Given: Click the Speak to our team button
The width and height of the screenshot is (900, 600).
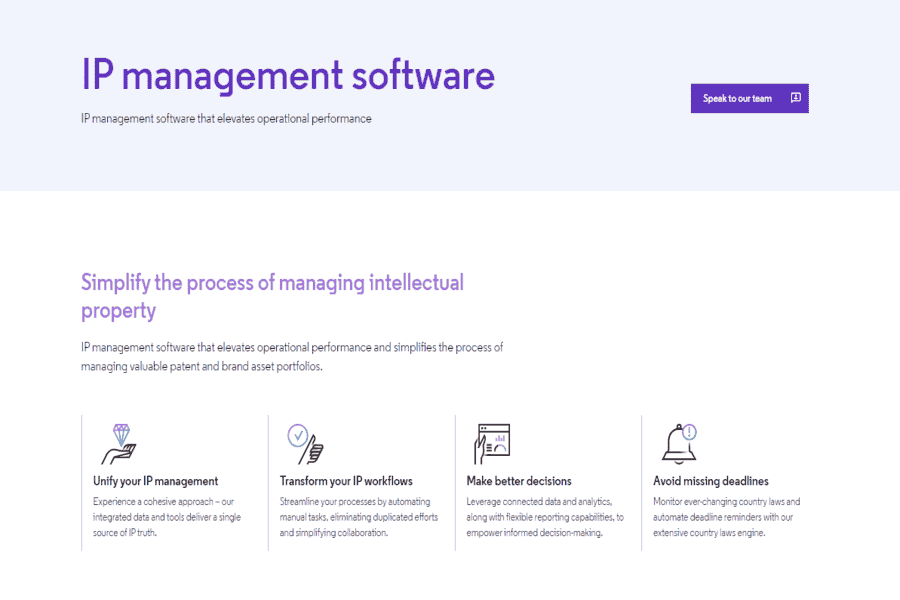Looking at the screenshot, I should tap(738, 98).
